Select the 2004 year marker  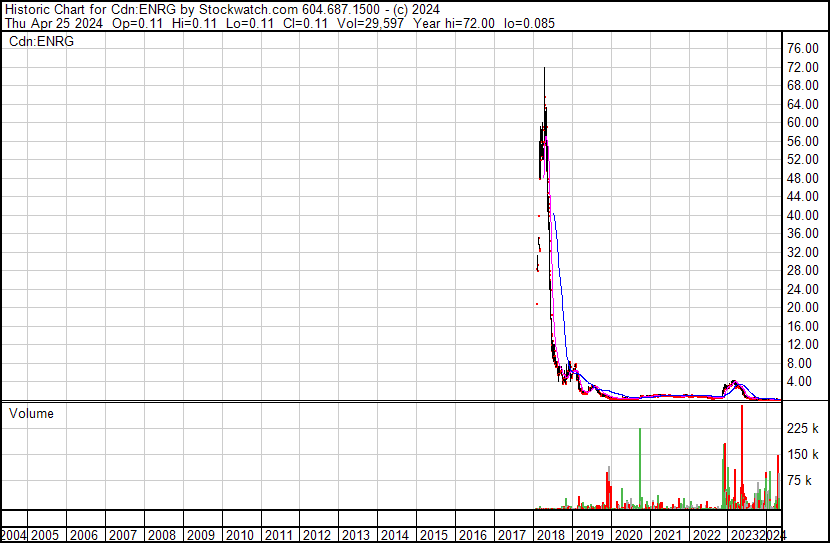pos(14,535)
